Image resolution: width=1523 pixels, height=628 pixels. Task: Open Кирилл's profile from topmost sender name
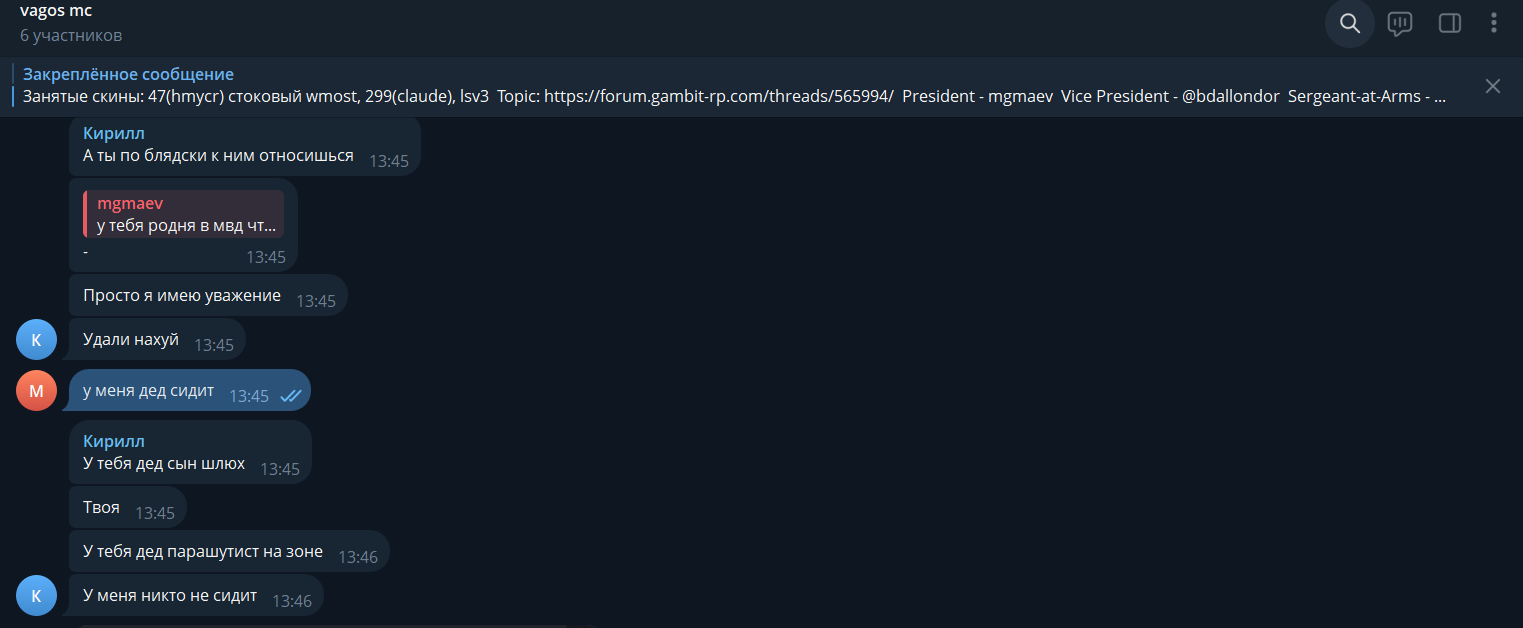tap(114, 133)
